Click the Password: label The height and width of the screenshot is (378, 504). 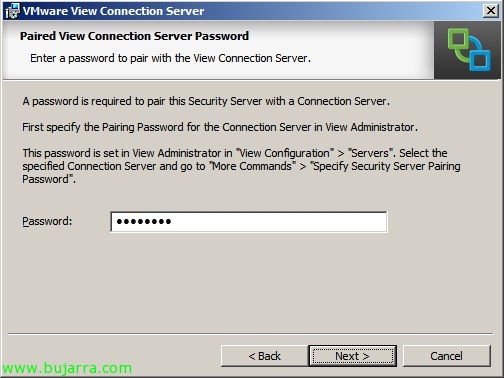(47, 221)
